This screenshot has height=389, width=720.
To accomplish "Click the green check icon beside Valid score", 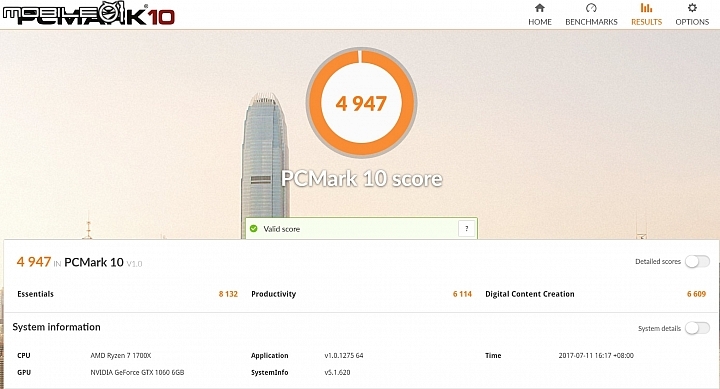I will [253, 228].
